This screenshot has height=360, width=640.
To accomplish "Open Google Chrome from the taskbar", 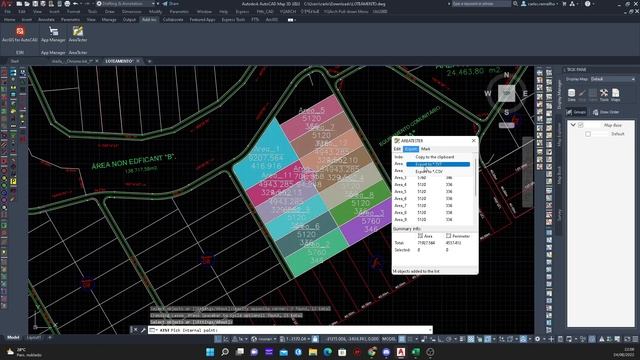I will 371,352.
